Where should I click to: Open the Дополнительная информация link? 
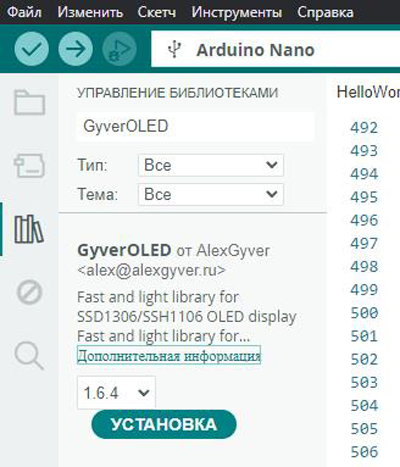pyautogui.click(x=169, y=356)
